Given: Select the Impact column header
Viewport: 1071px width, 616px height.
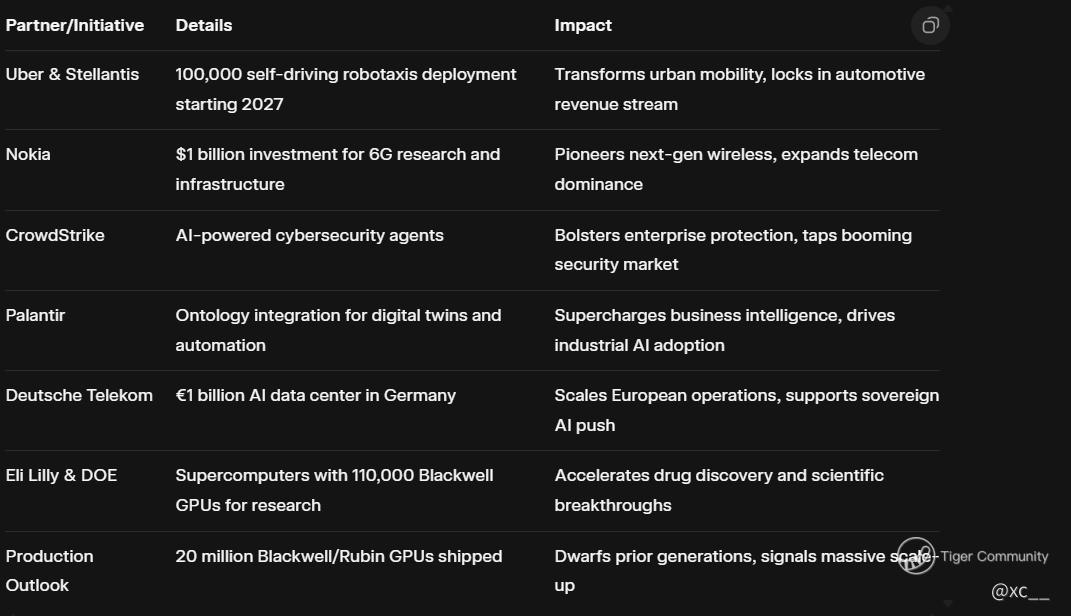Looking at the screenshot, I should (x=583, y=26).
